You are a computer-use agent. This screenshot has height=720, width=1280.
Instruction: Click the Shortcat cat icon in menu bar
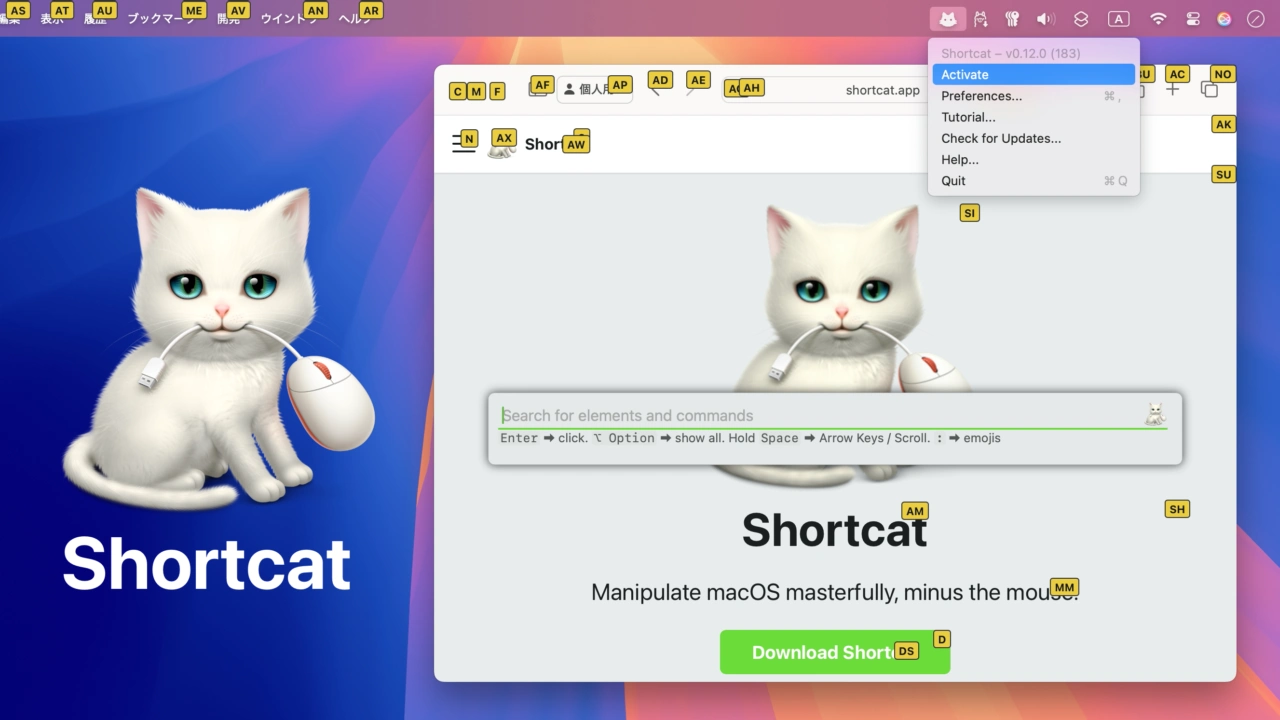[947, 19]
